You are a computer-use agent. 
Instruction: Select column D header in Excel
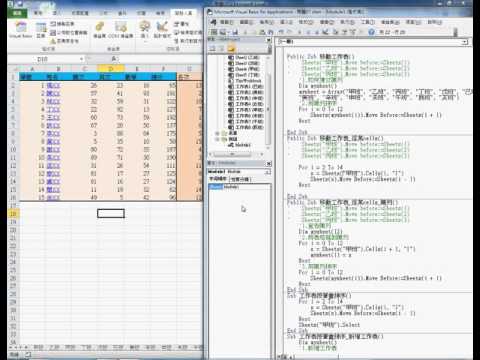pos(111,69)
